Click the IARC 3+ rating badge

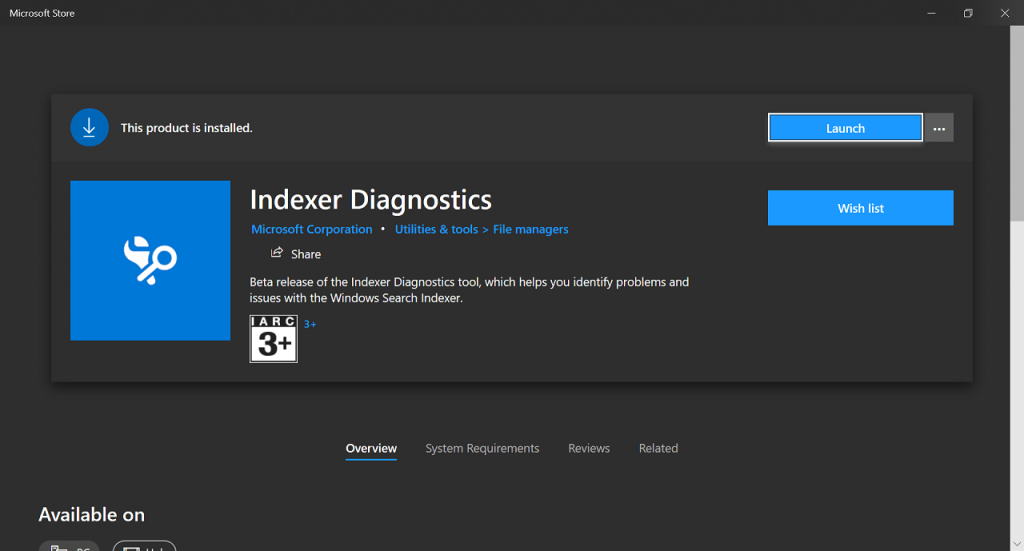click(x=274, y=339)
